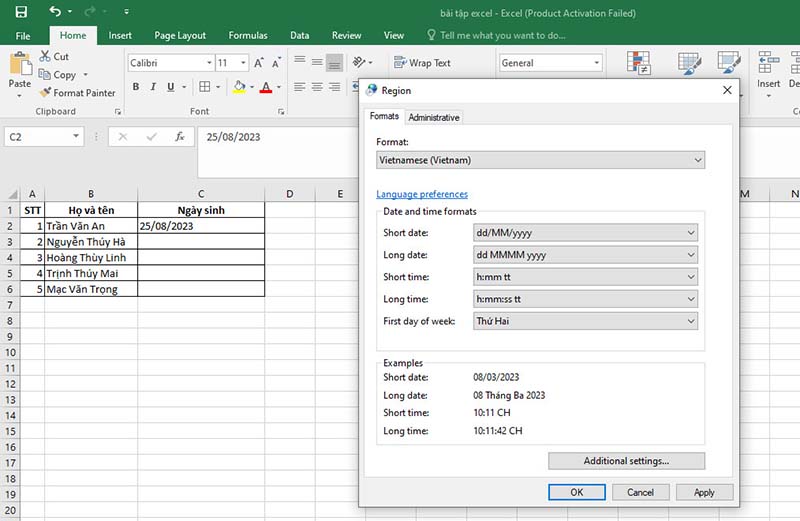
Task: Switch to the Review tab
Action: (346, 35)
